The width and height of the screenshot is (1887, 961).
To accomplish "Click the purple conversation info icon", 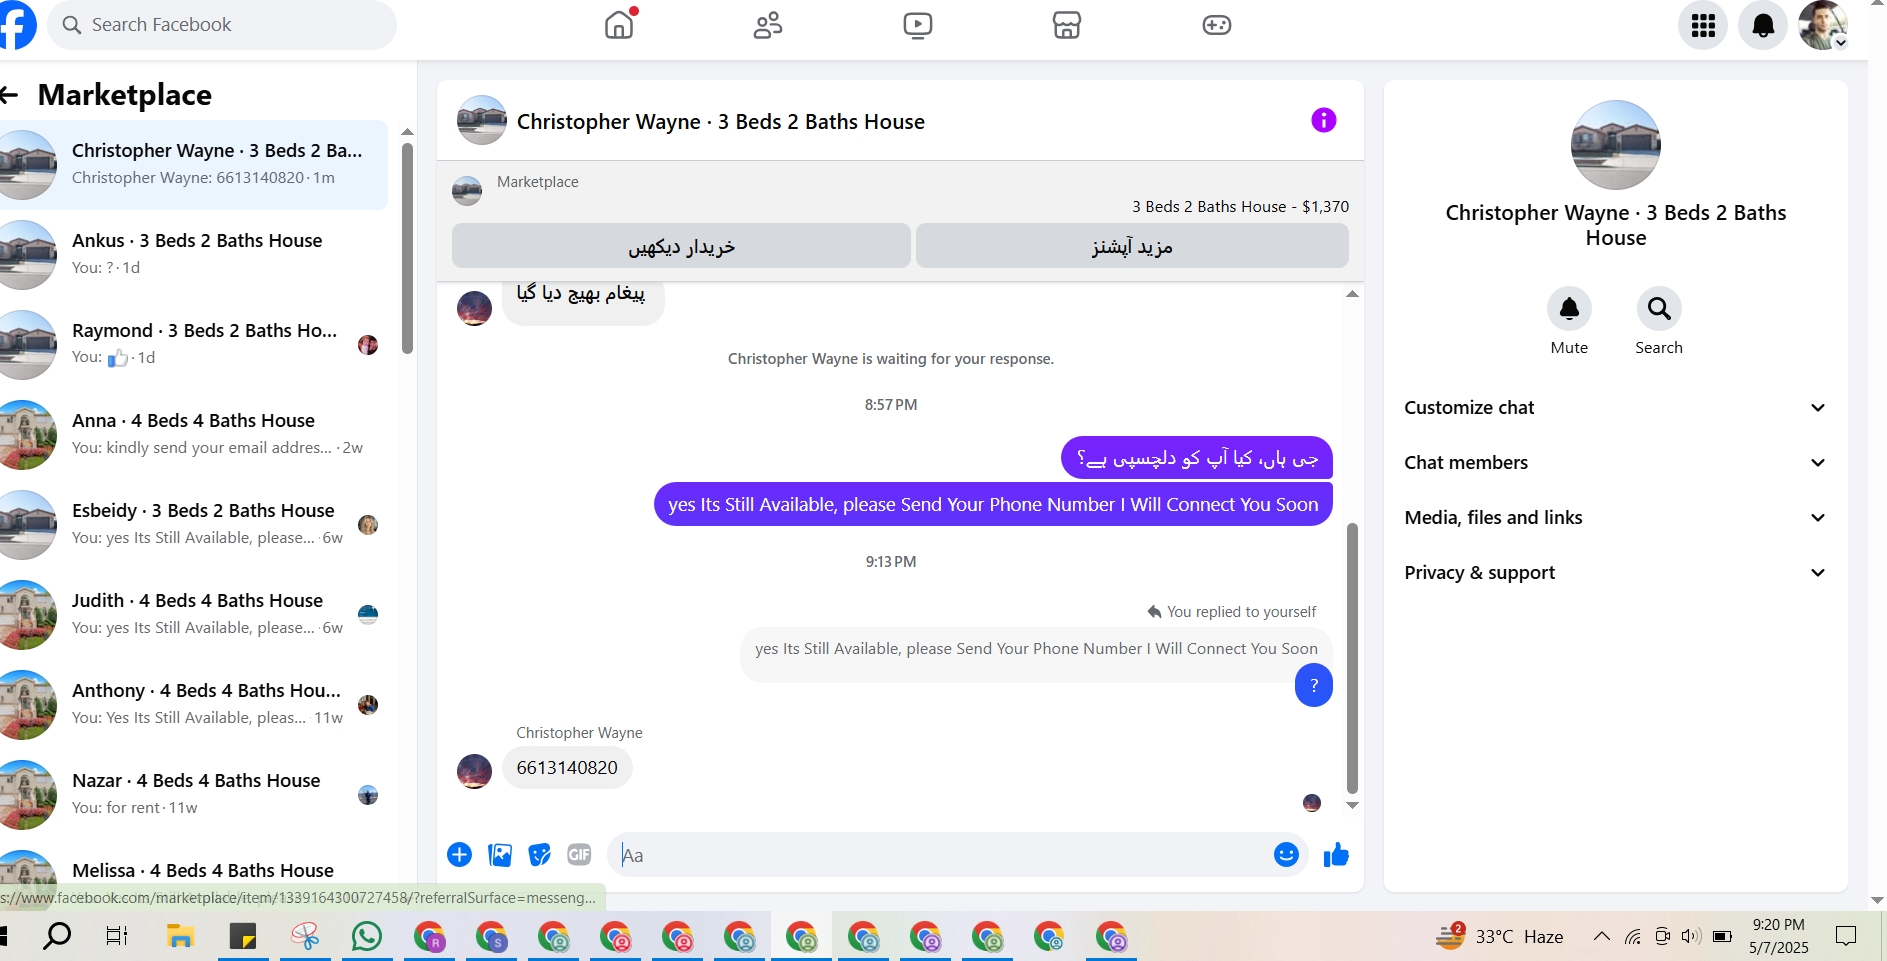I will (1323, 120).
